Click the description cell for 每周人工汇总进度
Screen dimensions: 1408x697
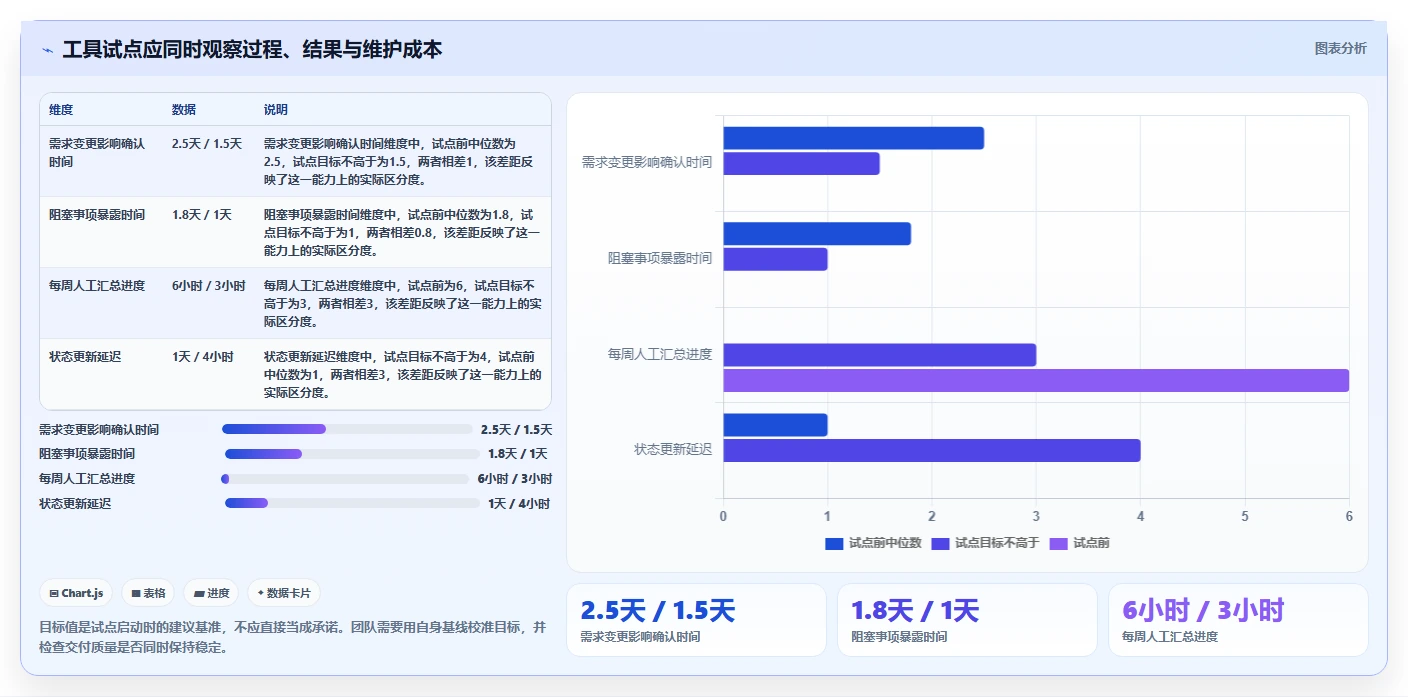401,304
